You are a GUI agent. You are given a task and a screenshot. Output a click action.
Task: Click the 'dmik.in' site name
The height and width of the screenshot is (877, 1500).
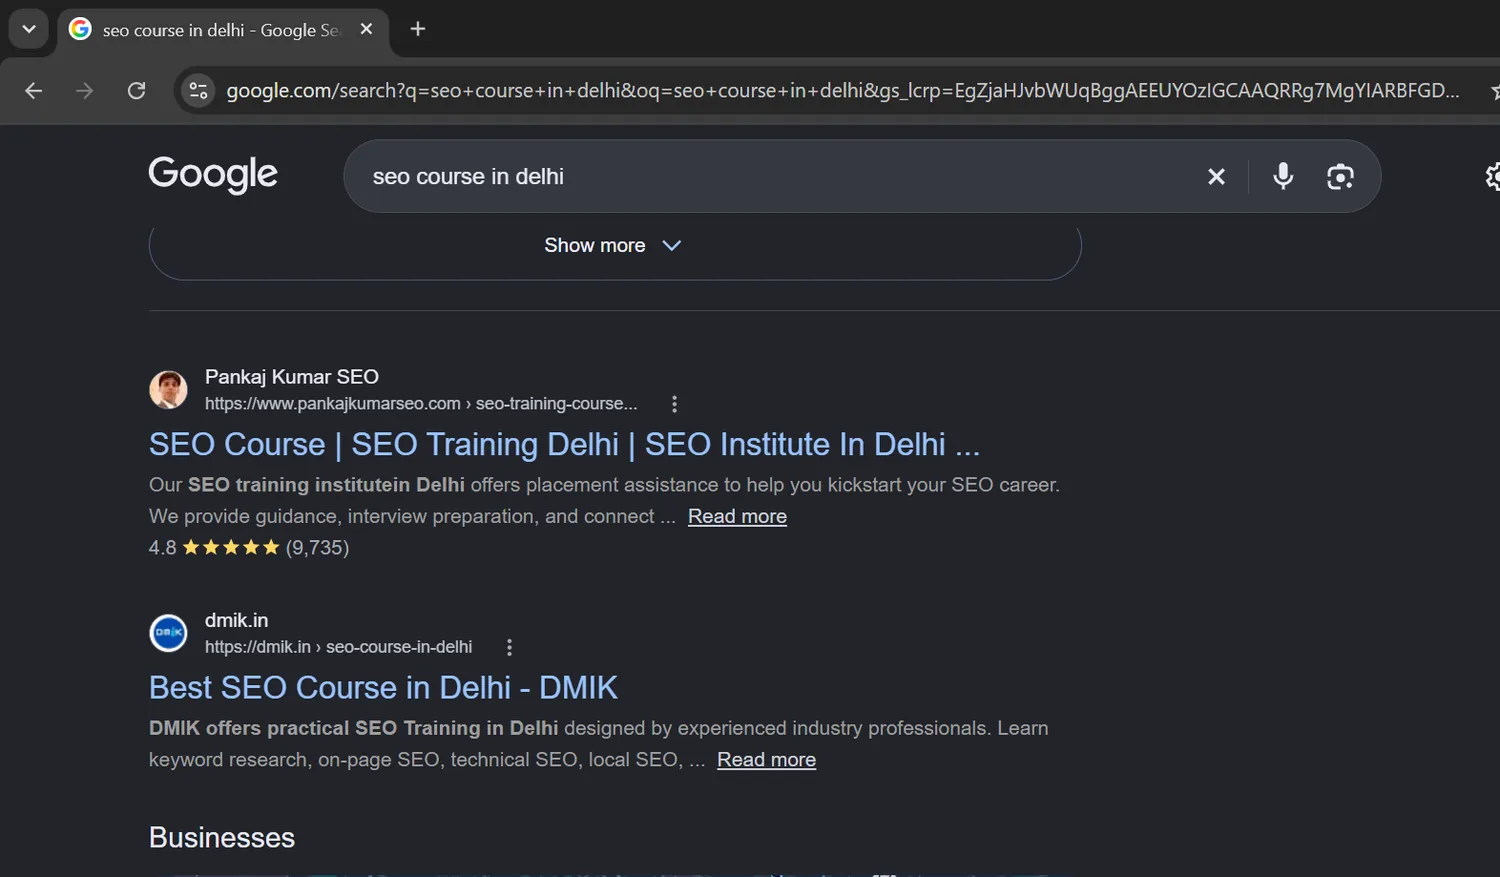[x=236, y=620]
